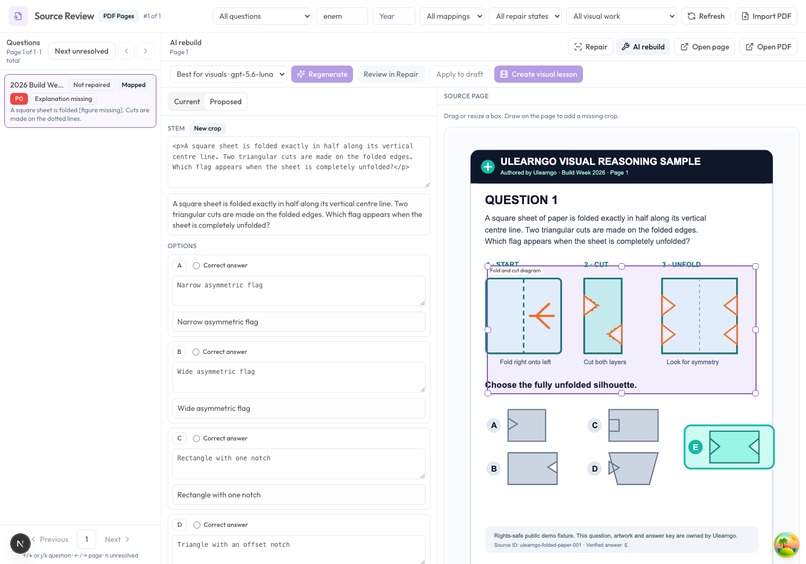Click the Create visual lesson button

[538, 74]
